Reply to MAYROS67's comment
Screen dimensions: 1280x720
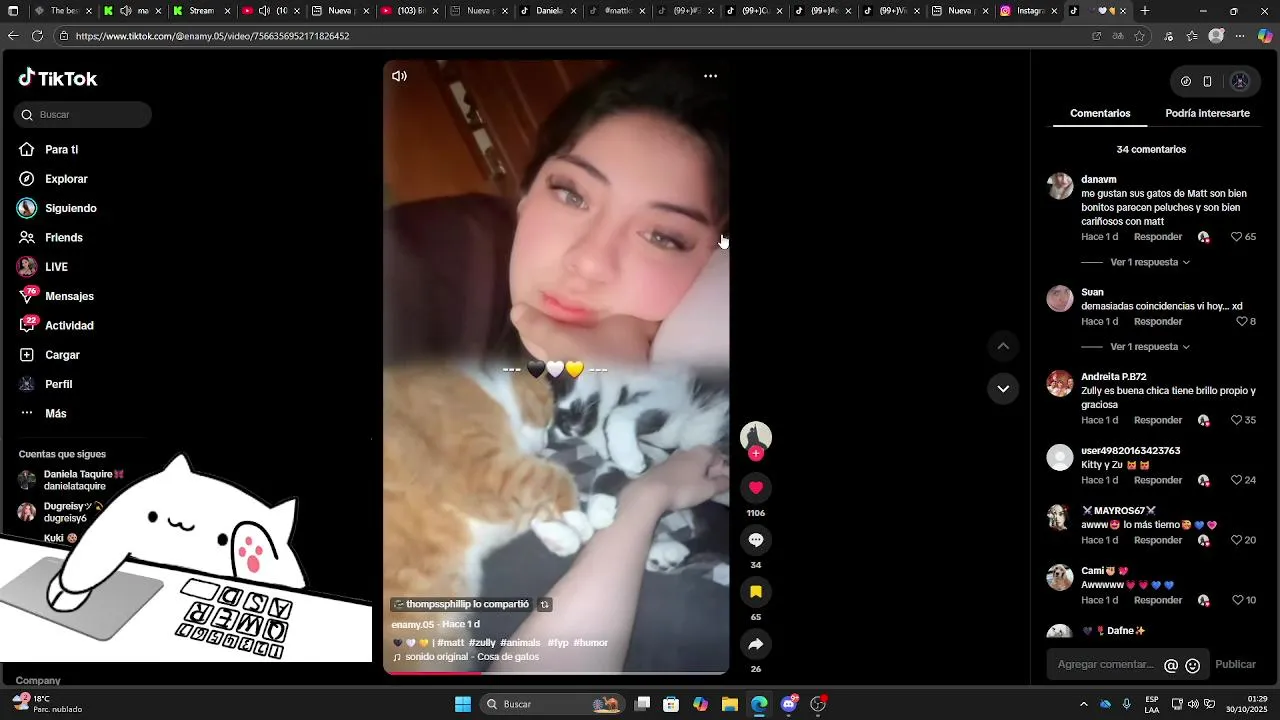[1158, 541]
